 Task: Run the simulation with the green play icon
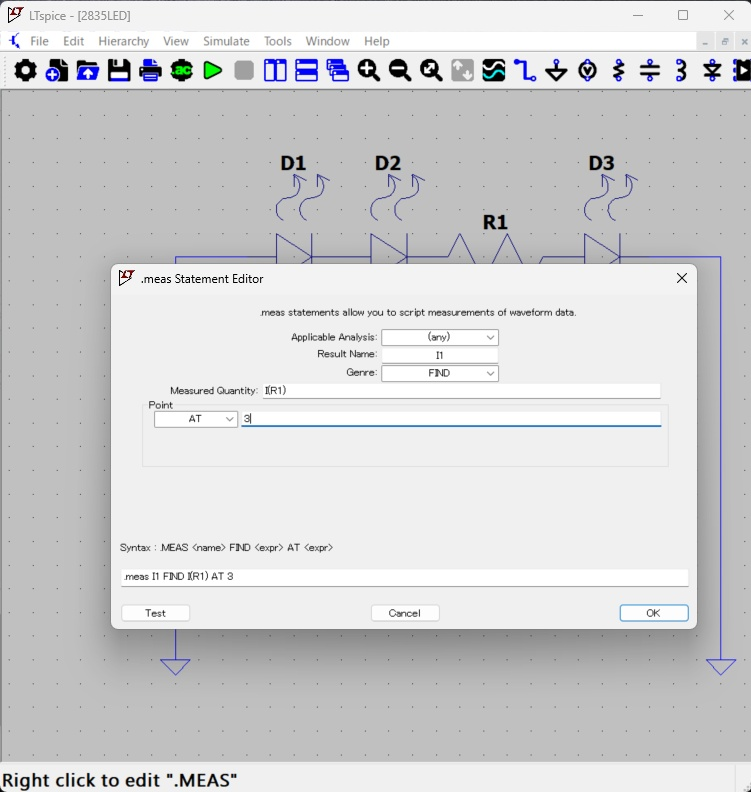pyautogui.click(x=213, y=70)
